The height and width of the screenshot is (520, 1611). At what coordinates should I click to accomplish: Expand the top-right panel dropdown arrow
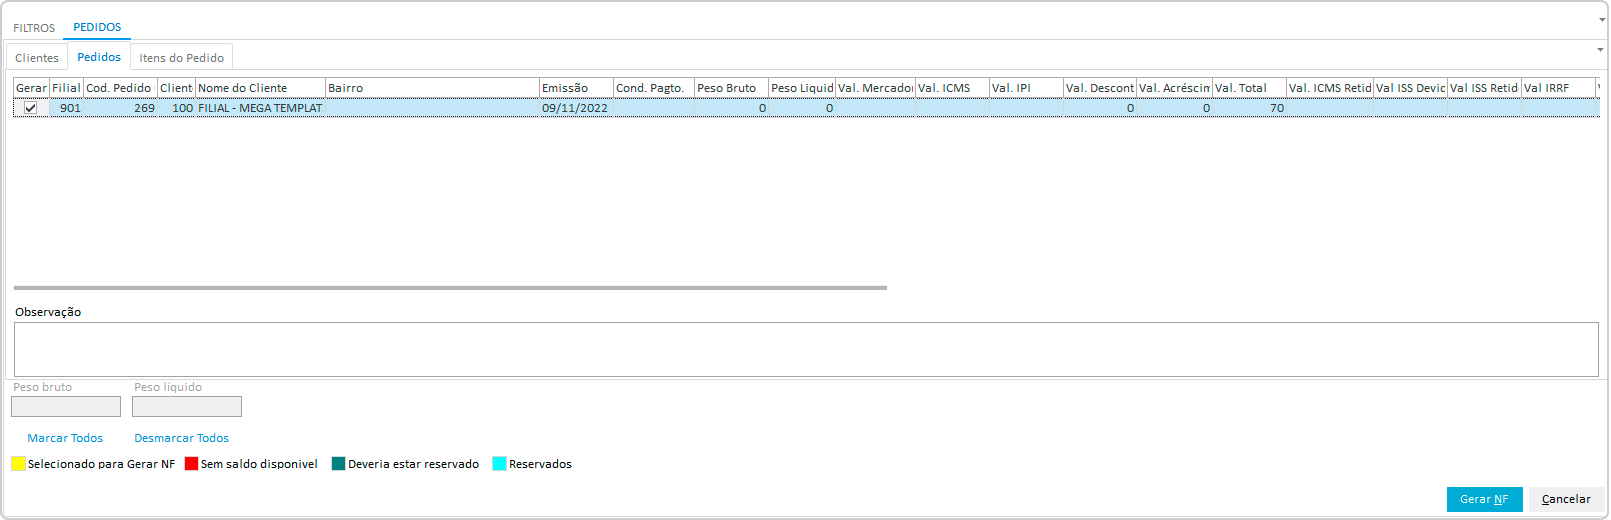[x=1602, y=20]
